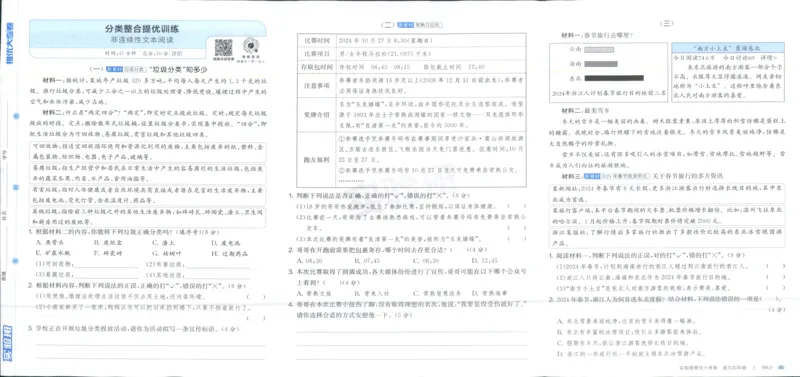800x377 pixels.
Task: Click the subtitle 非连续性文本阅读
Action: tap(142, 40)
